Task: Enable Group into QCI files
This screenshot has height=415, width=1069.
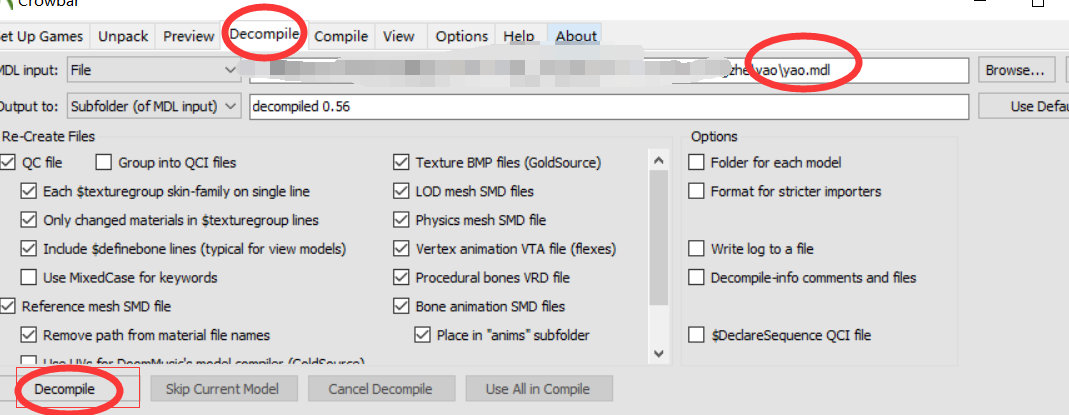Action: coord(104,163)
